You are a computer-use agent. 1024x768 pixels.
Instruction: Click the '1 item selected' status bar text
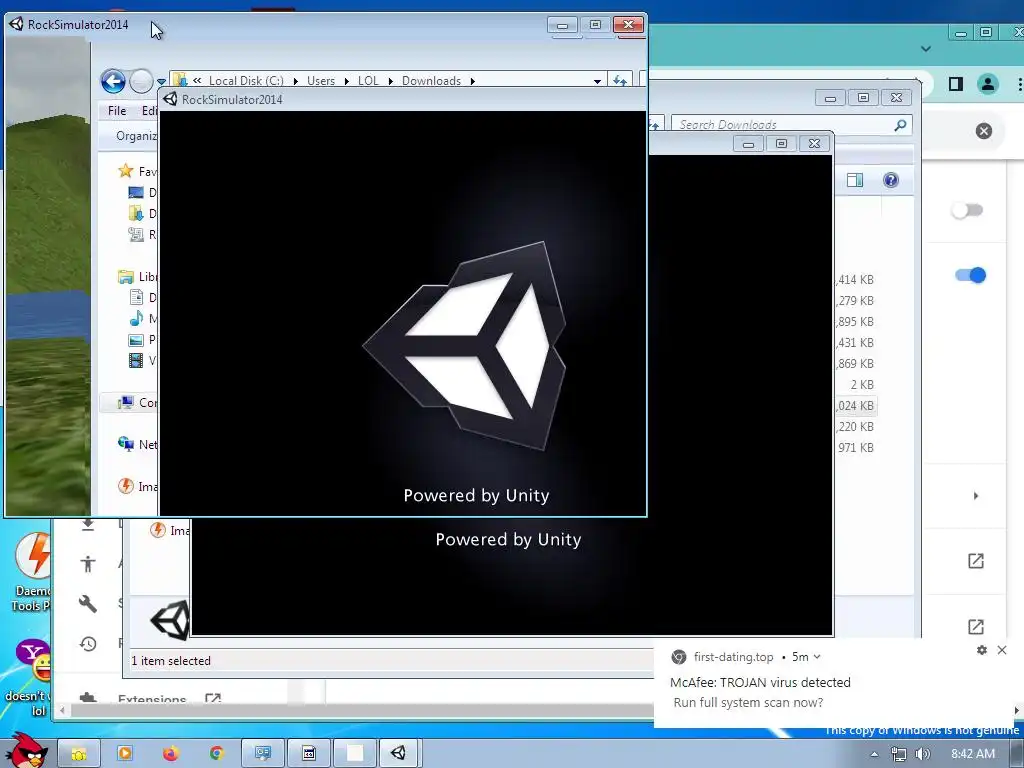(x=171, y=661)
